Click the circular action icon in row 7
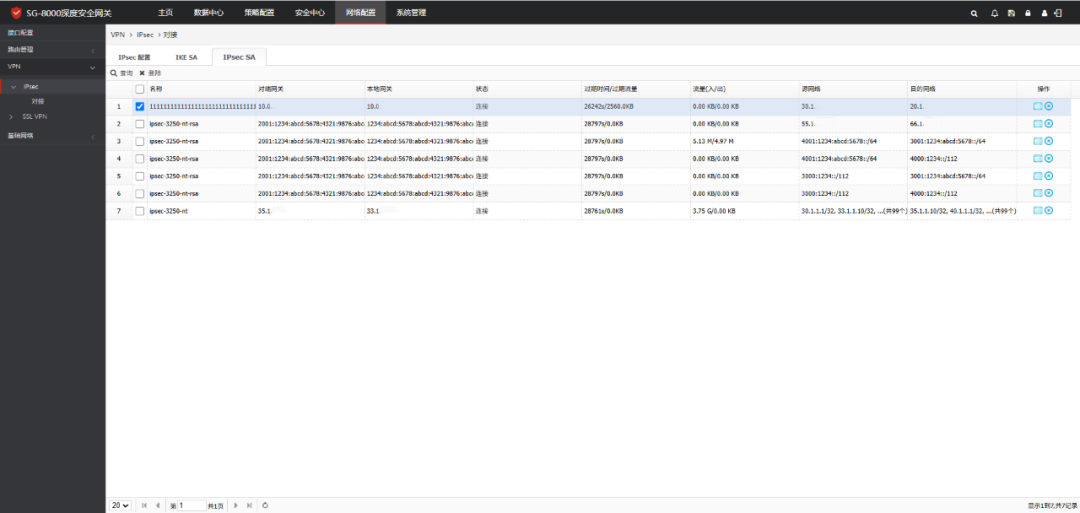Image resolution: width=1080 pixels, height=513 pixels. click(1049, 211)
